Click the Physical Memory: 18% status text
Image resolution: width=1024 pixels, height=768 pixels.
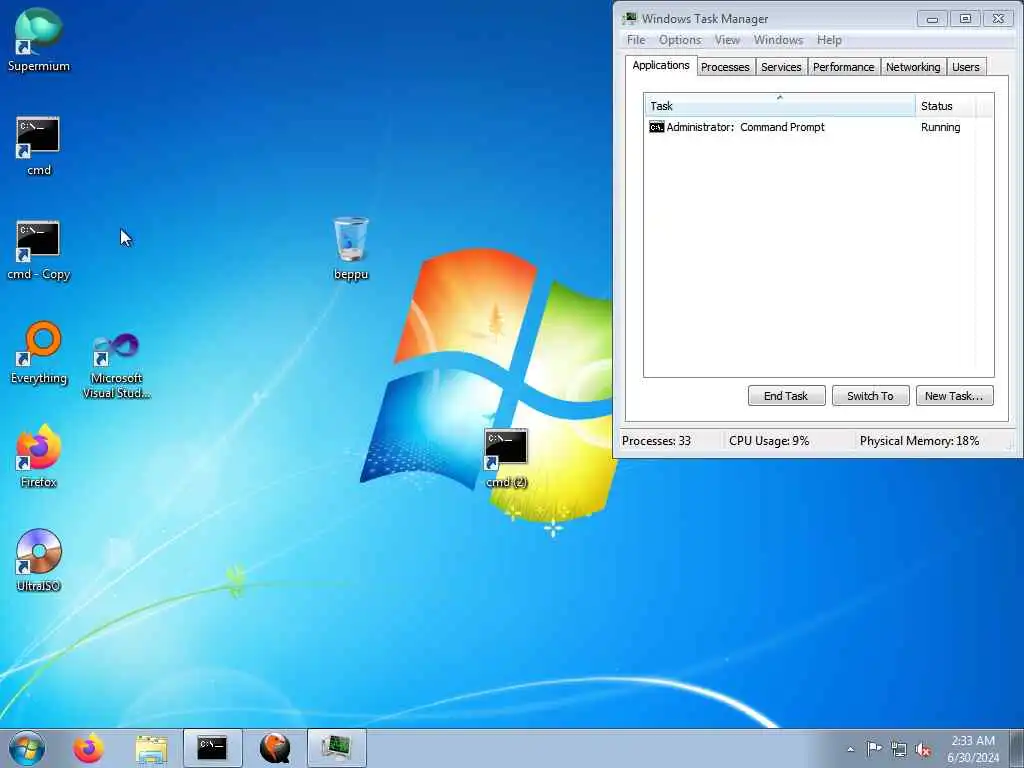(919, 441)
